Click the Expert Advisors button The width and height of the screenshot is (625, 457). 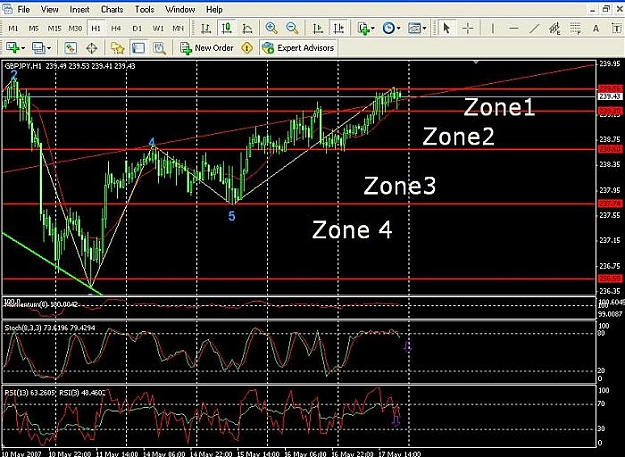point(298,48)
